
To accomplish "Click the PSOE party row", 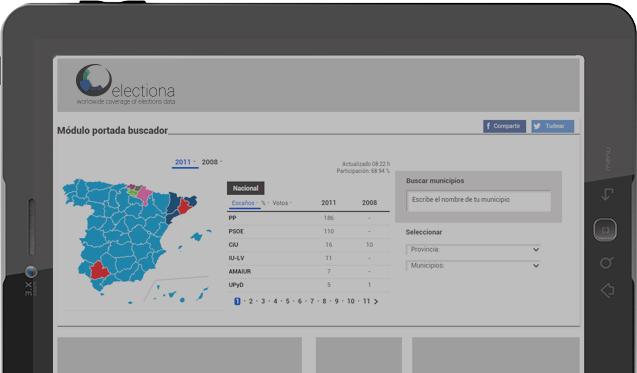I will tap(308, 232).
